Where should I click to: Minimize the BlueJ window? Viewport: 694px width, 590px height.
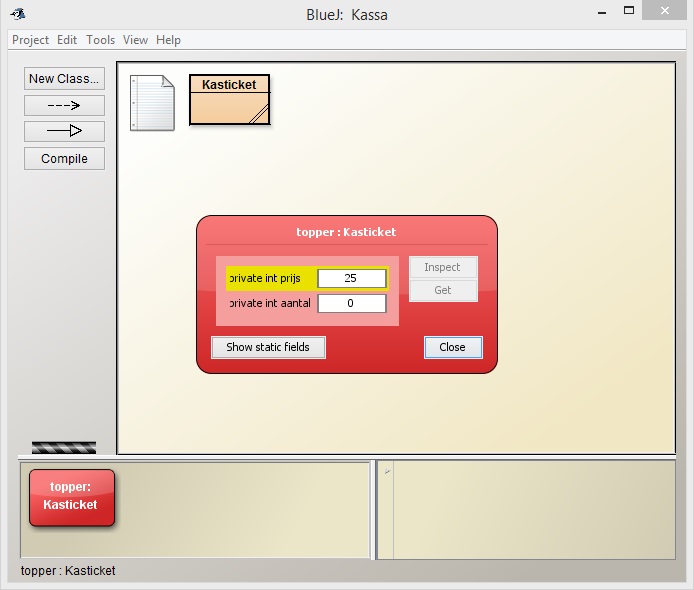point(601,12)
